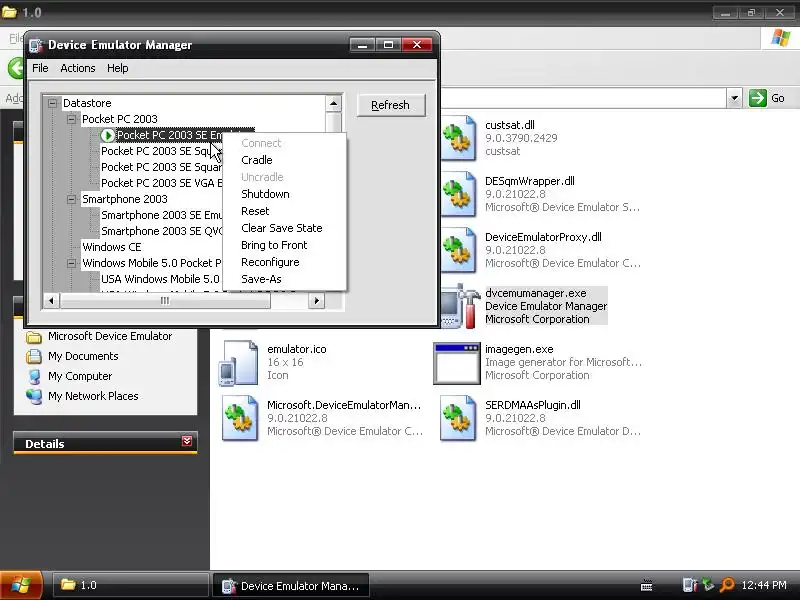Select Smartphone 2003 SE Emulator tree item

click(x=162, y=215)
